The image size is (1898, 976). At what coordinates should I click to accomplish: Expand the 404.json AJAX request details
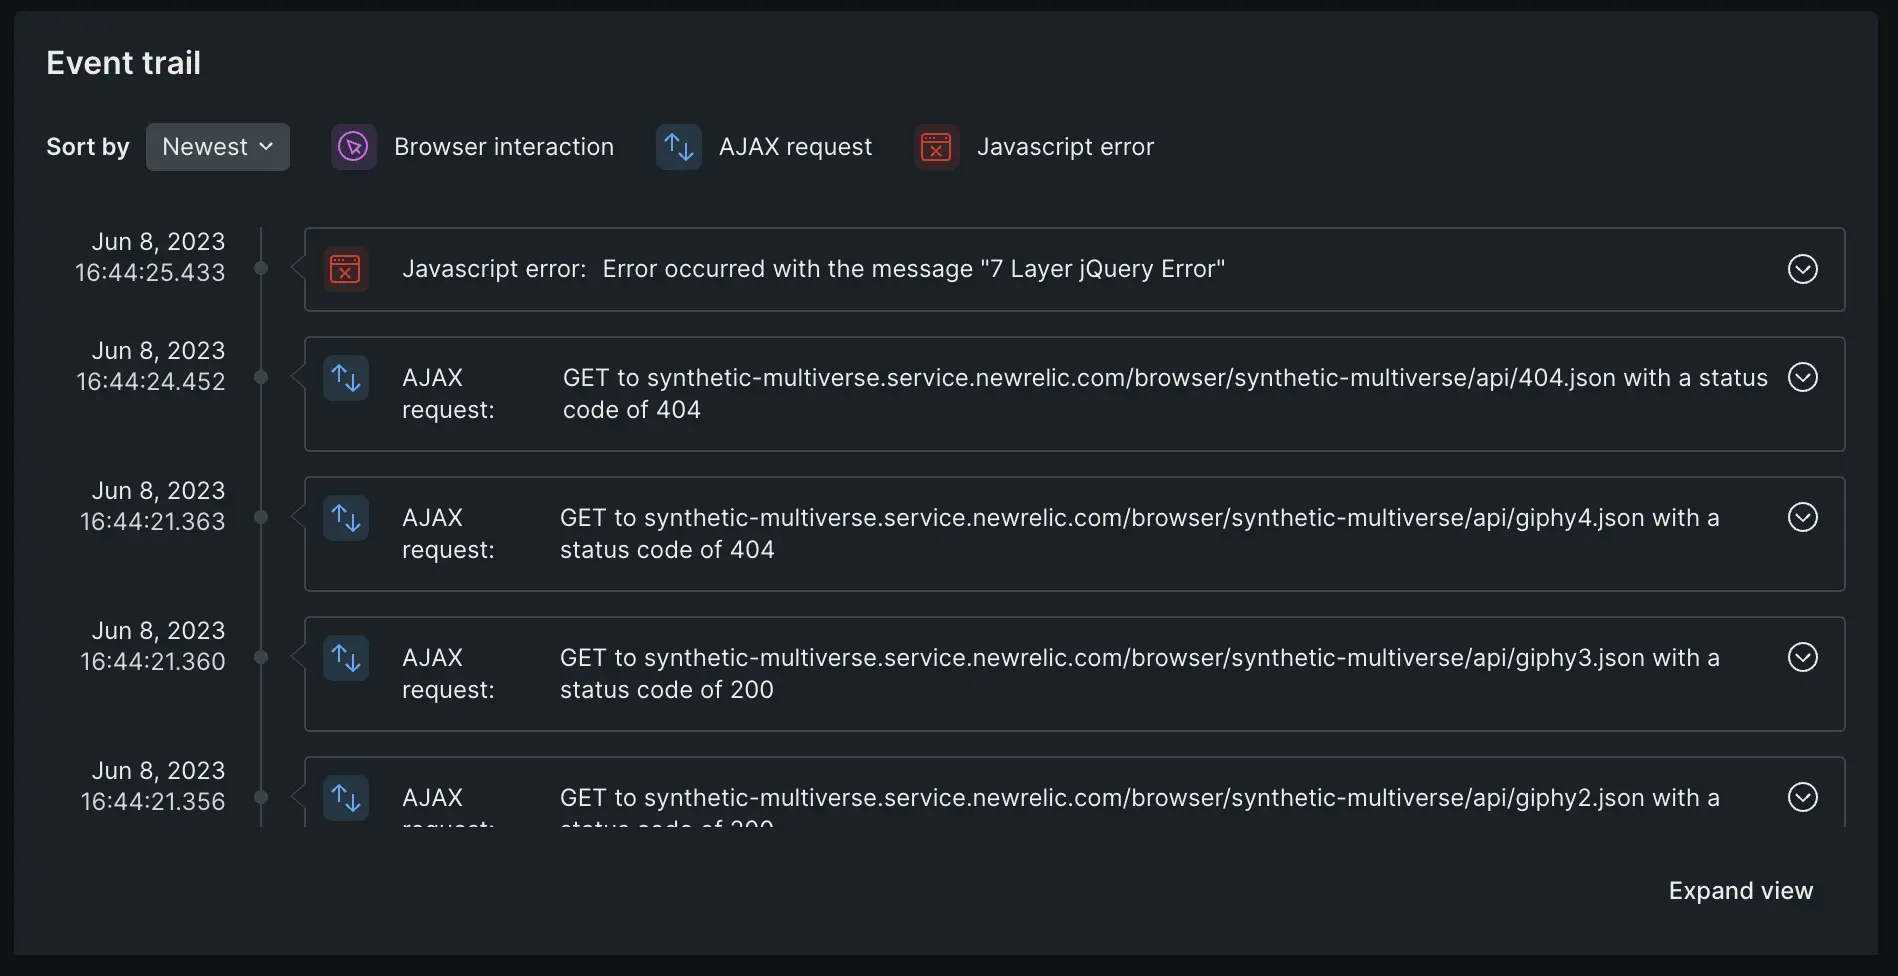[x=1802, y=377]
